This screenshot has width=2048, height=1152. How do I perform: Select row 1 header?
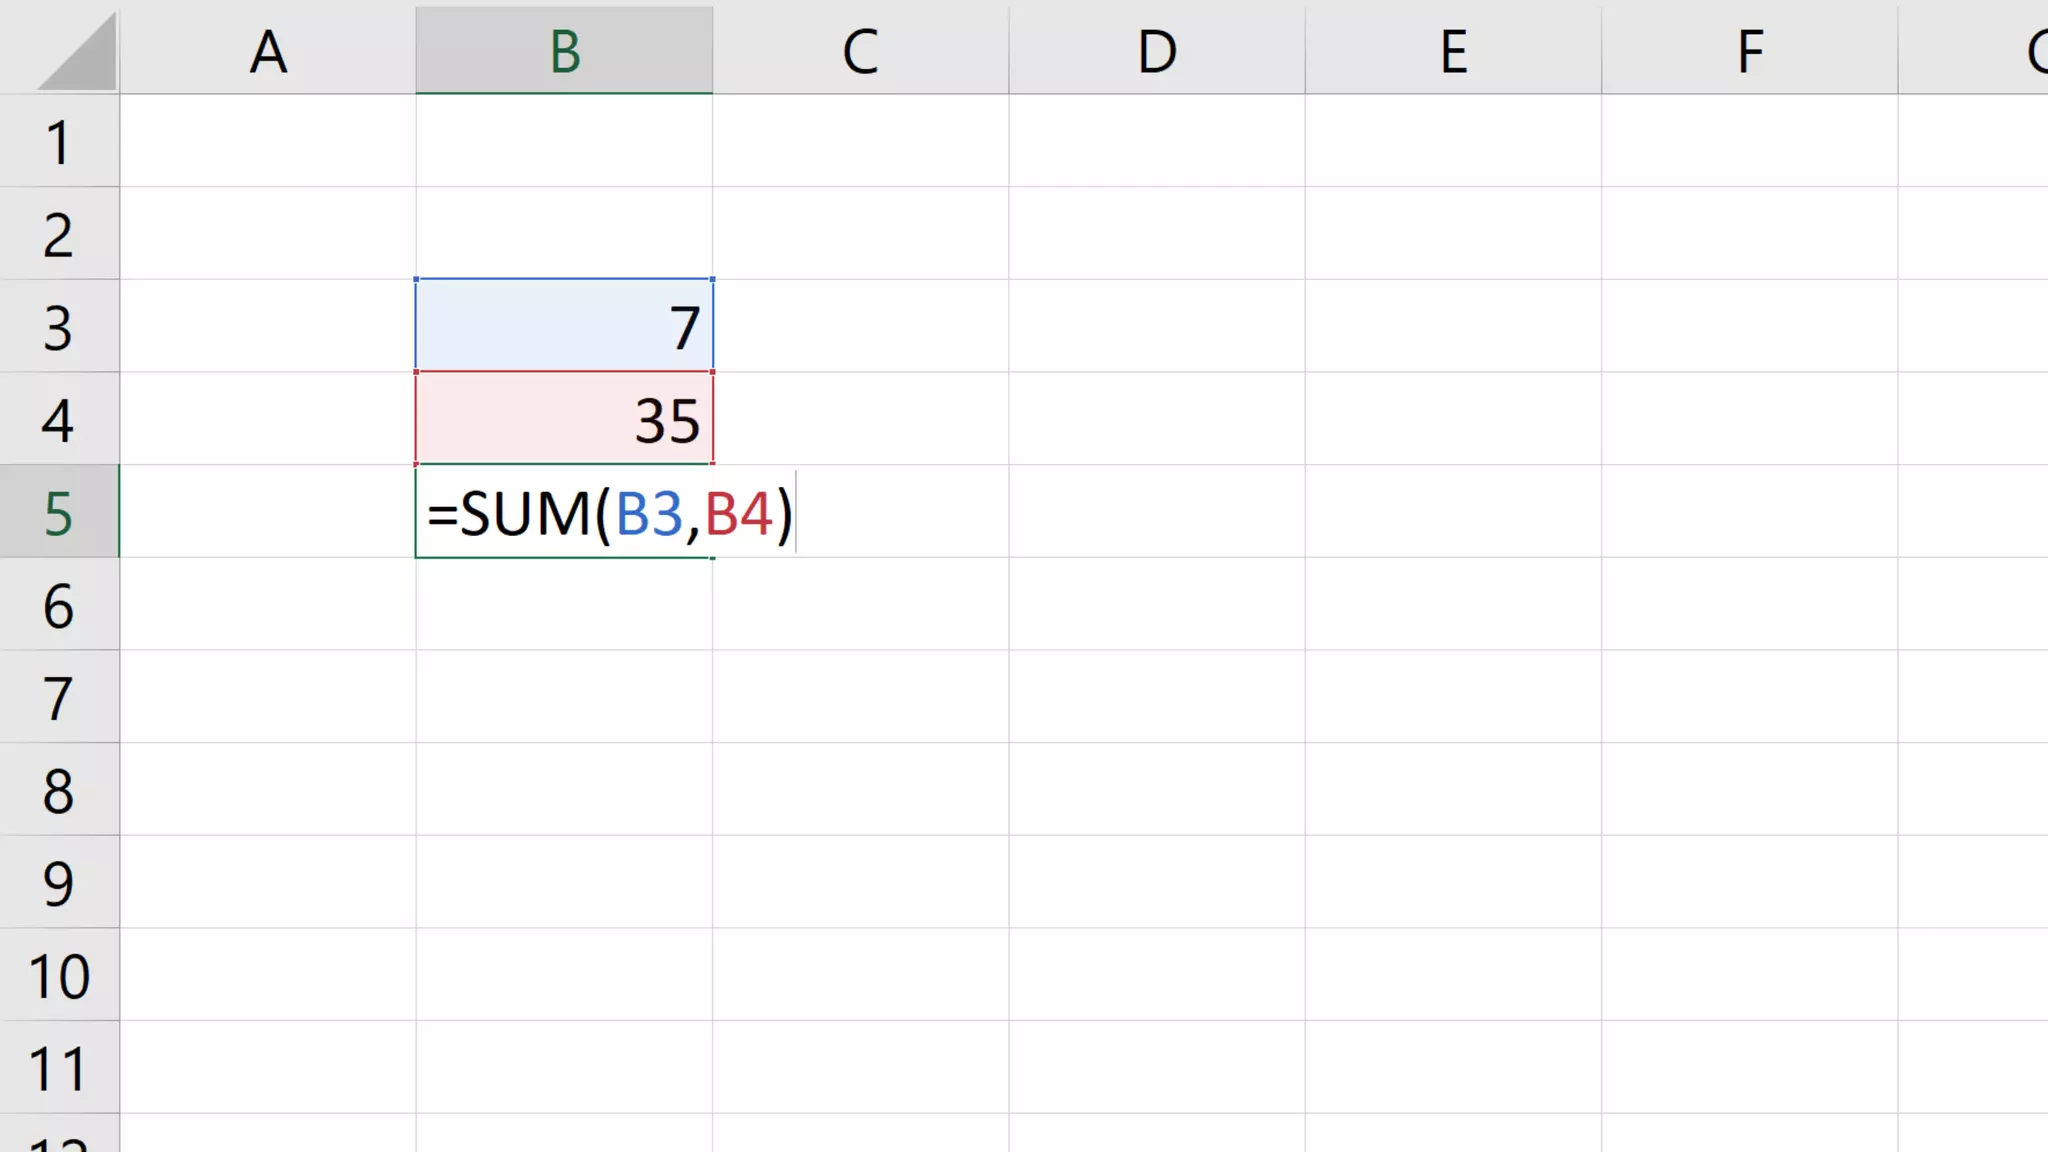58,142
